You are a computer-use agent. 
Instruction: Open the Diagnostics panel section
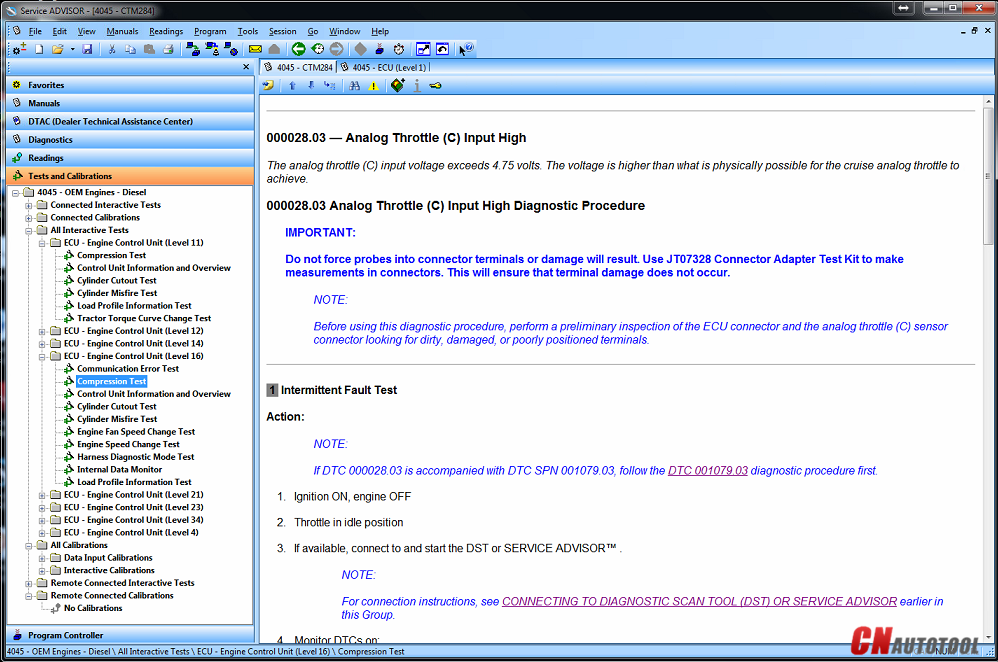(130, 140)
